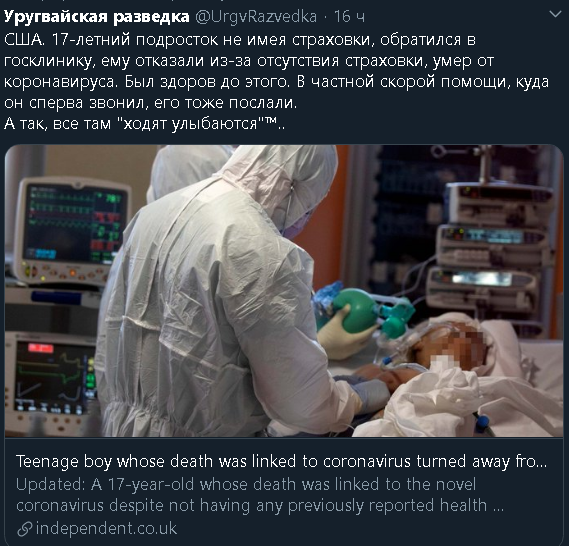Click the Уругвайская разведка display name

point(97,17)
